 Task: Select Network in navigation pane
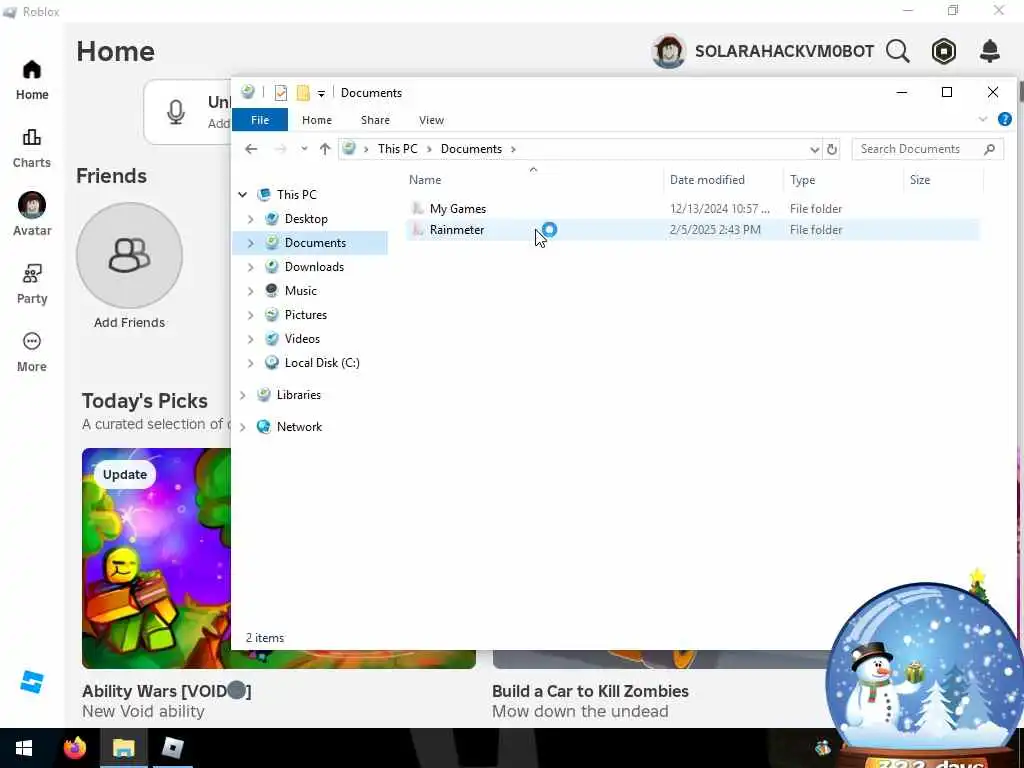[299, 427]
